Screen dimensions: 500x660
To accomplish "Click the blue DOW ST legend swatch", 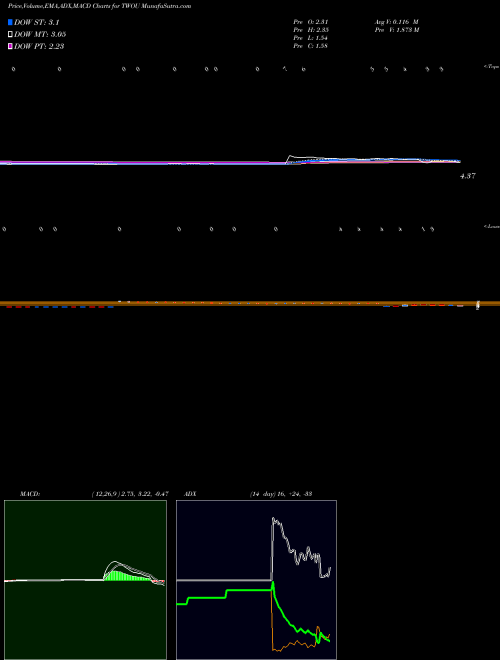I will pyautogui.click(x=10, y=22).
